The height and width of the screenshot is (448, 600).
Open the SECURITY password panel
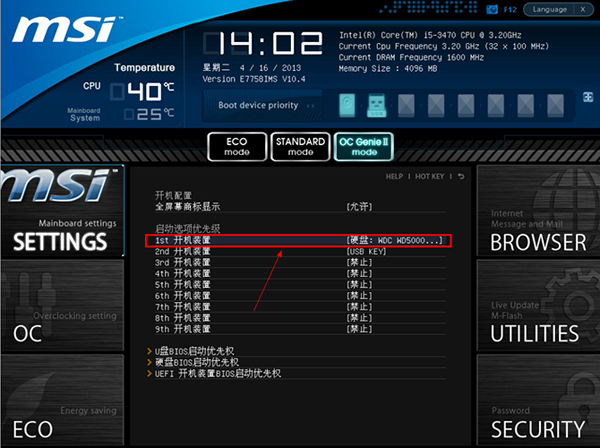pos(538,400)
